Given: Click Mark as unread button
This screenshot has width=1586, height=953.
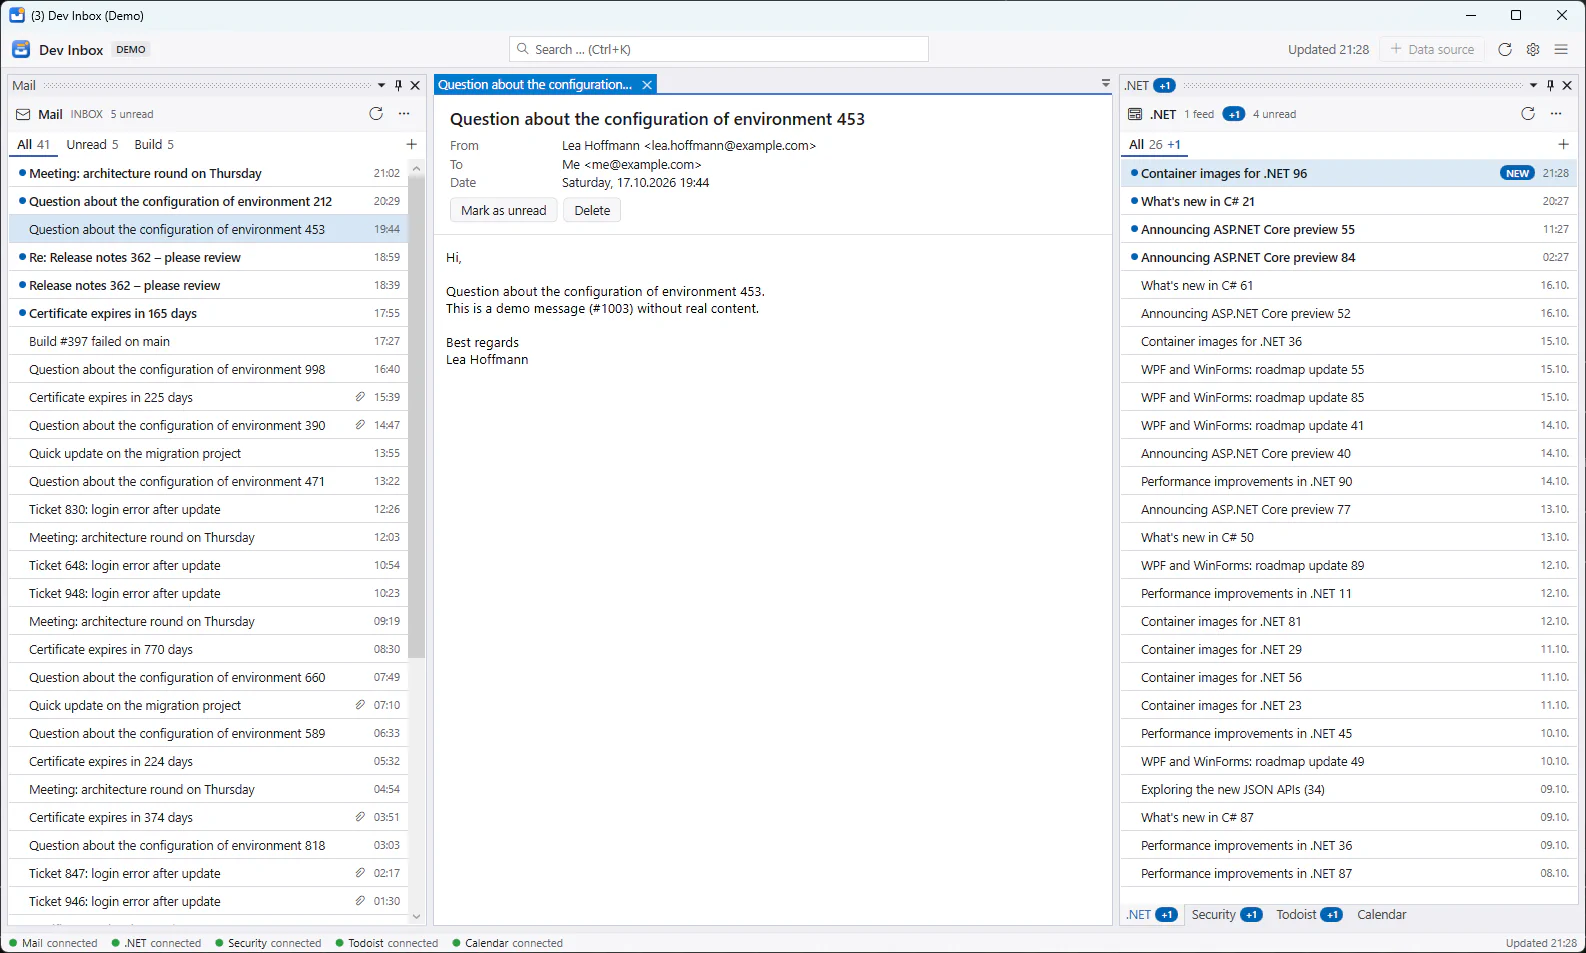Looking at the screenshot, I should coord(503,210).
